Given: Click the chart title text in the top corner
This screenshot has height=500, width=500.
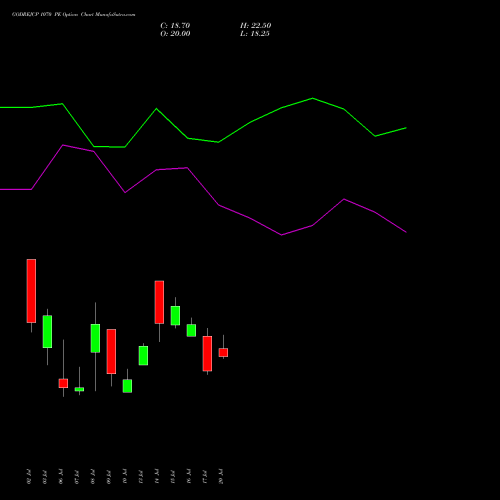Looking at the screenshot, I should pos(74,15).
